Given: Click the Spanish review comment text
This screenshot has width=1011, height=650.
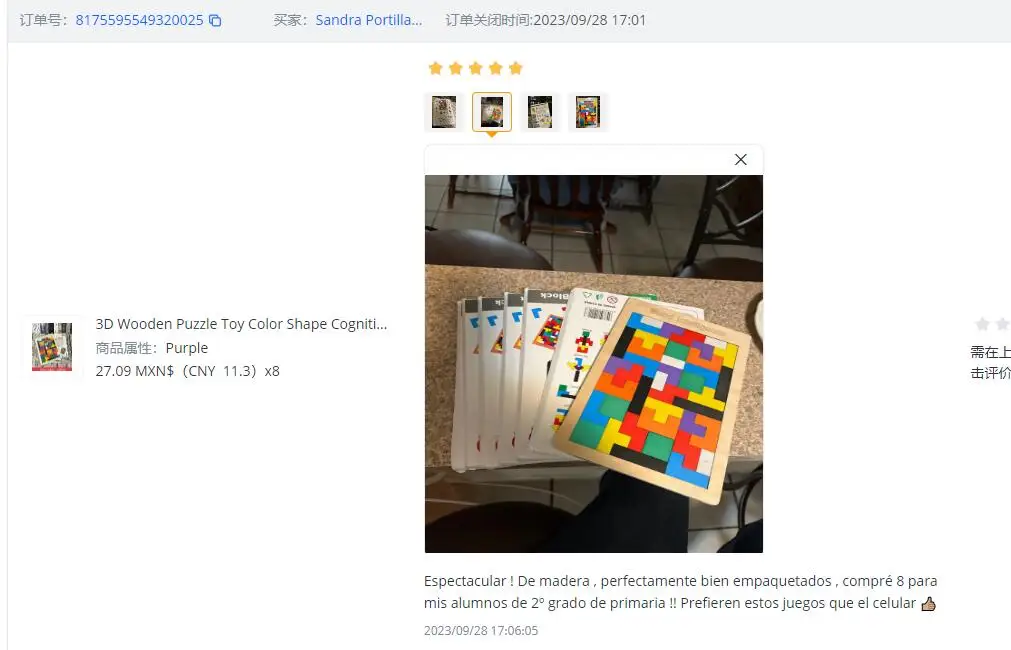Looking at the screenshot, I should click(680, 592).
